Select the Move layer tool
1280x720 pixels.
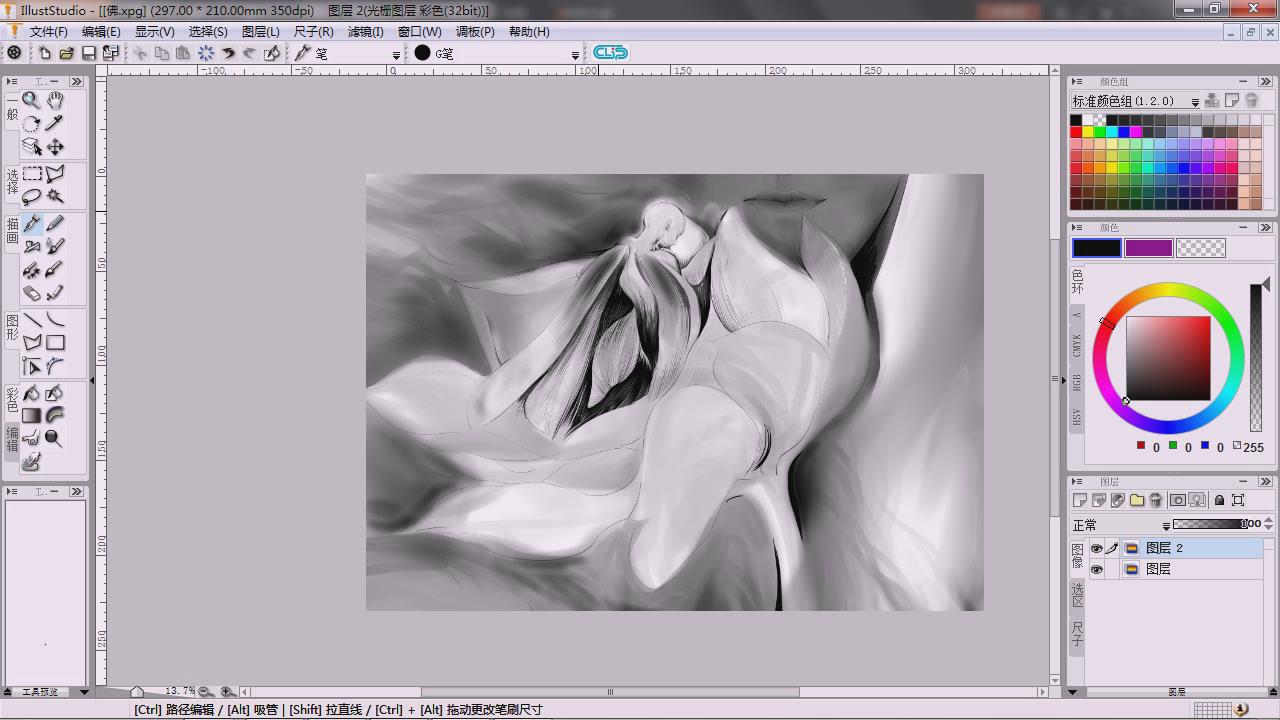tap(55, 146)
